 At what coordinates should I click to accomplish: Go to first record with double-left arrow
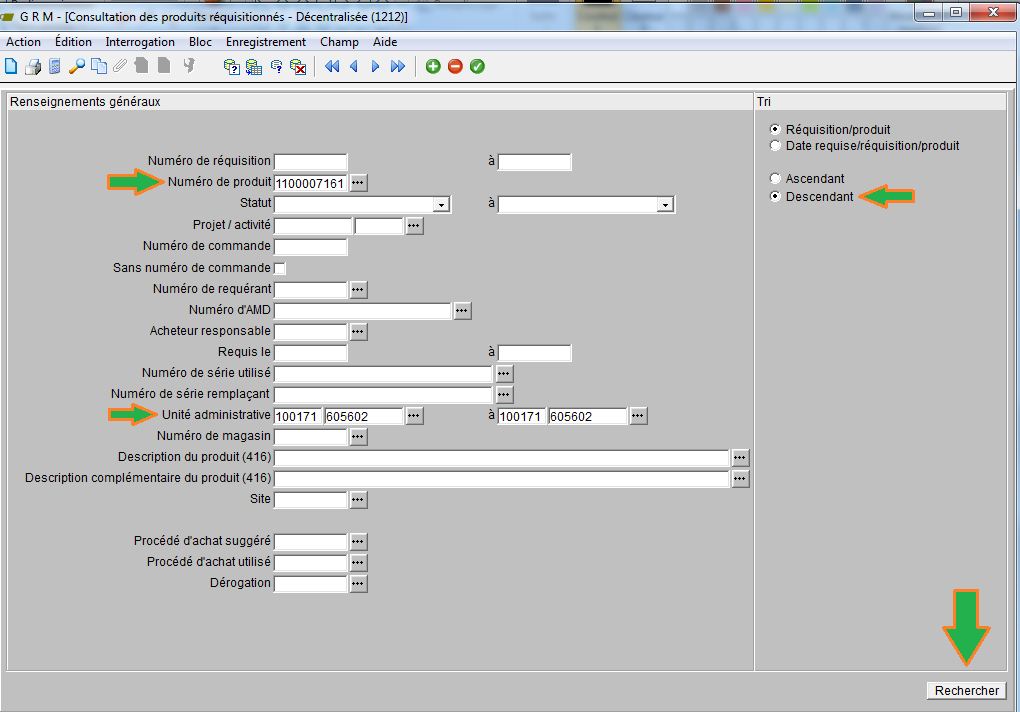pos(332,67)
